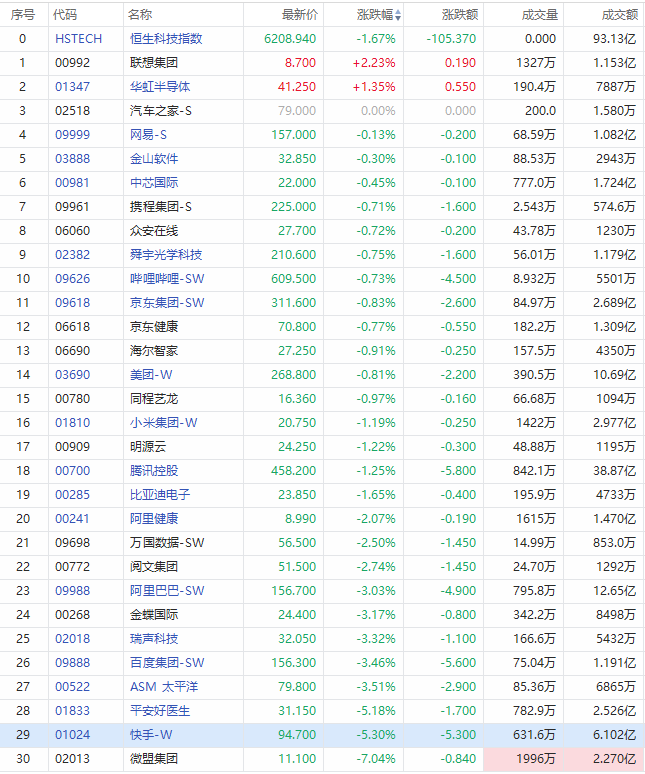Open stock code 00700 link
Viewport: 645px width, 774px height.
pos(73,471)
